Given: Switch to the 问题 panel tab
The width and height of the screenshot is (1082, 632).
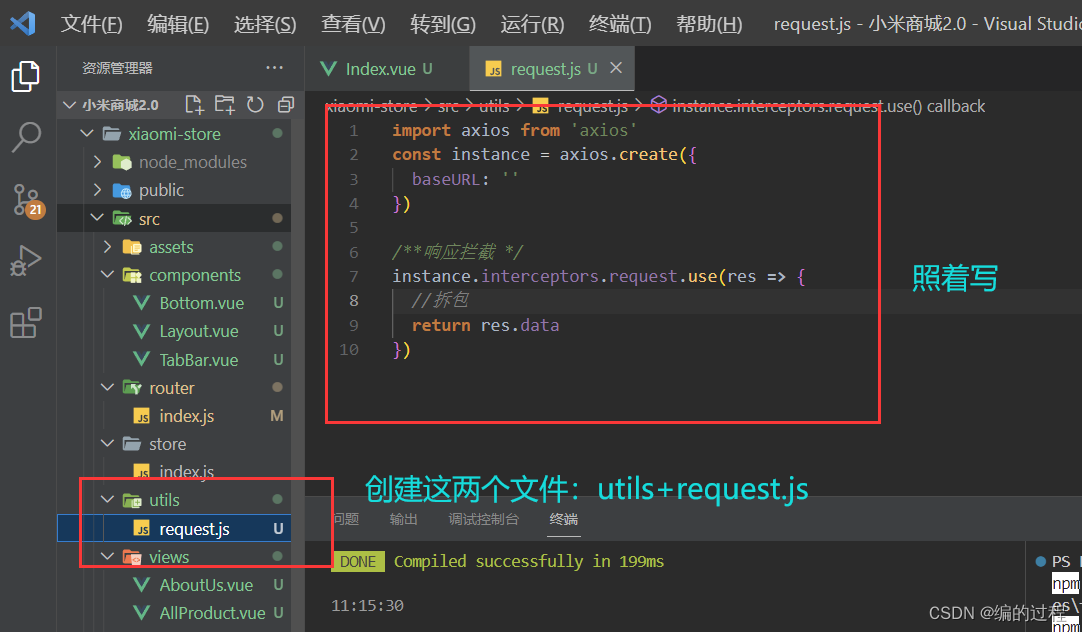Looking at the screenshot, I should [x=346, y=520].
